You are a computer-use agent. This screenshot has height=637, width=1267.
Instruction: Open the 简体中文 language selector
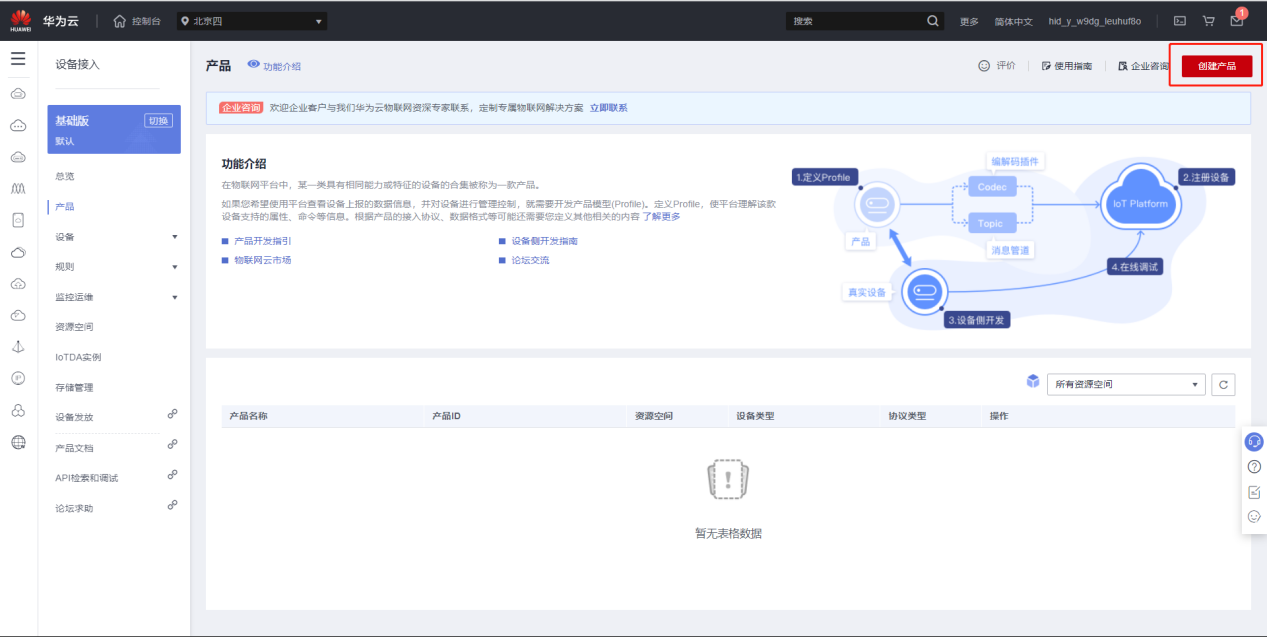1013,21
